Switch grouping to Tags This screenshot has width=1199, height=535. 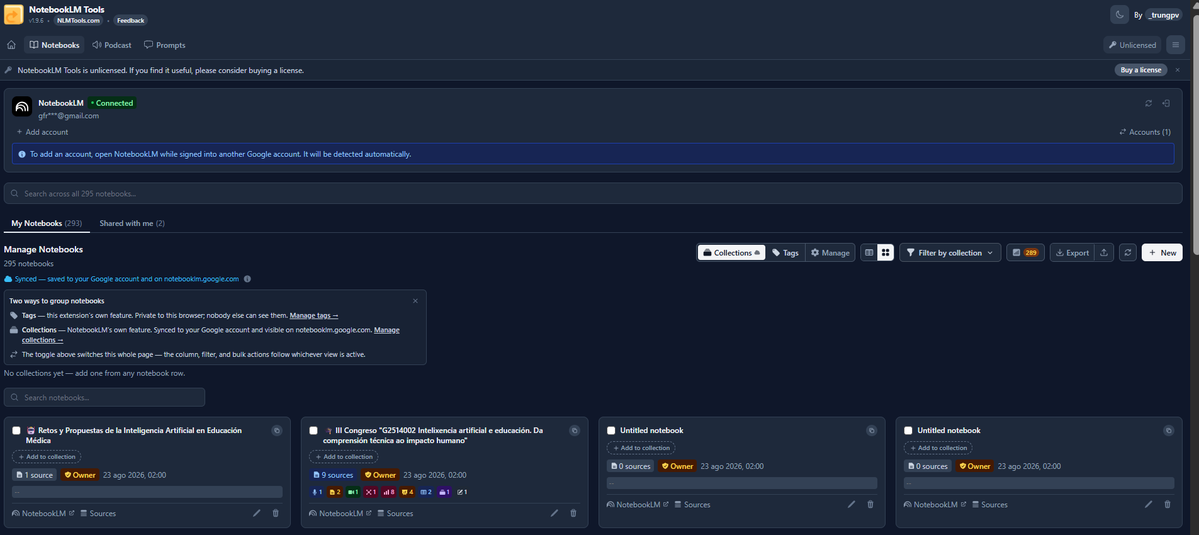[x=785, y=252]
